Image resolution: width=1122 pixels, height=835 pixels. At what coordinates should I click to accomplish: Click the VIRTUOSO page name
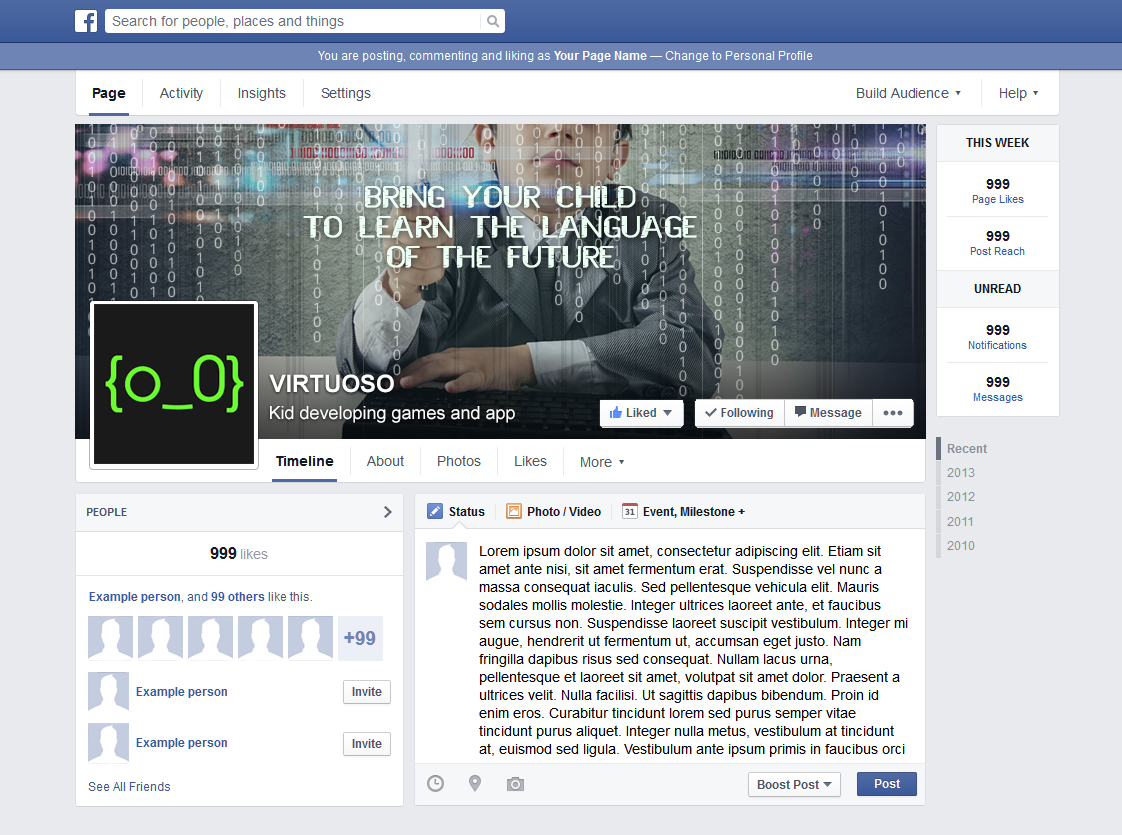click(x=331, y=384)
